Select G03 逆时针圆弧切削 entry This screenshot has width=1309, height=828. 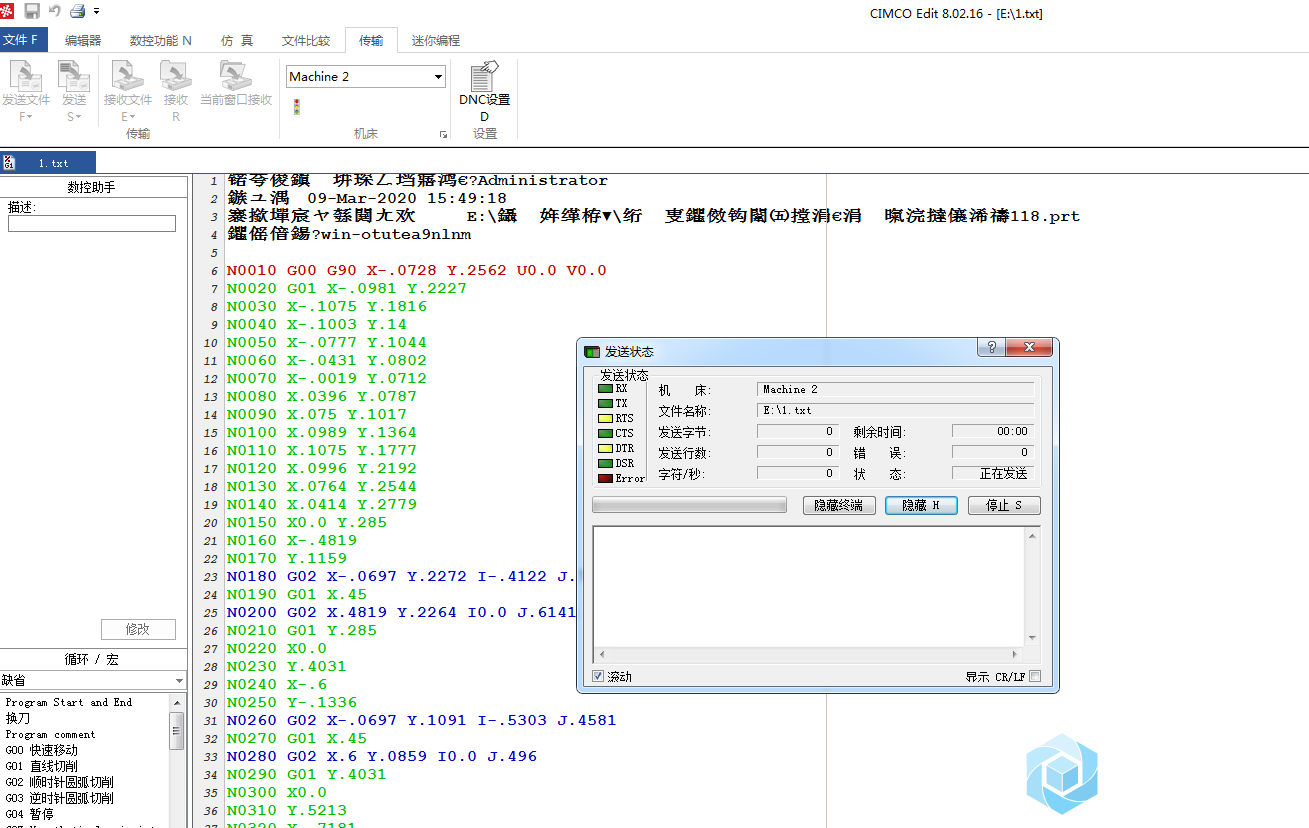(x=59, y=798)
